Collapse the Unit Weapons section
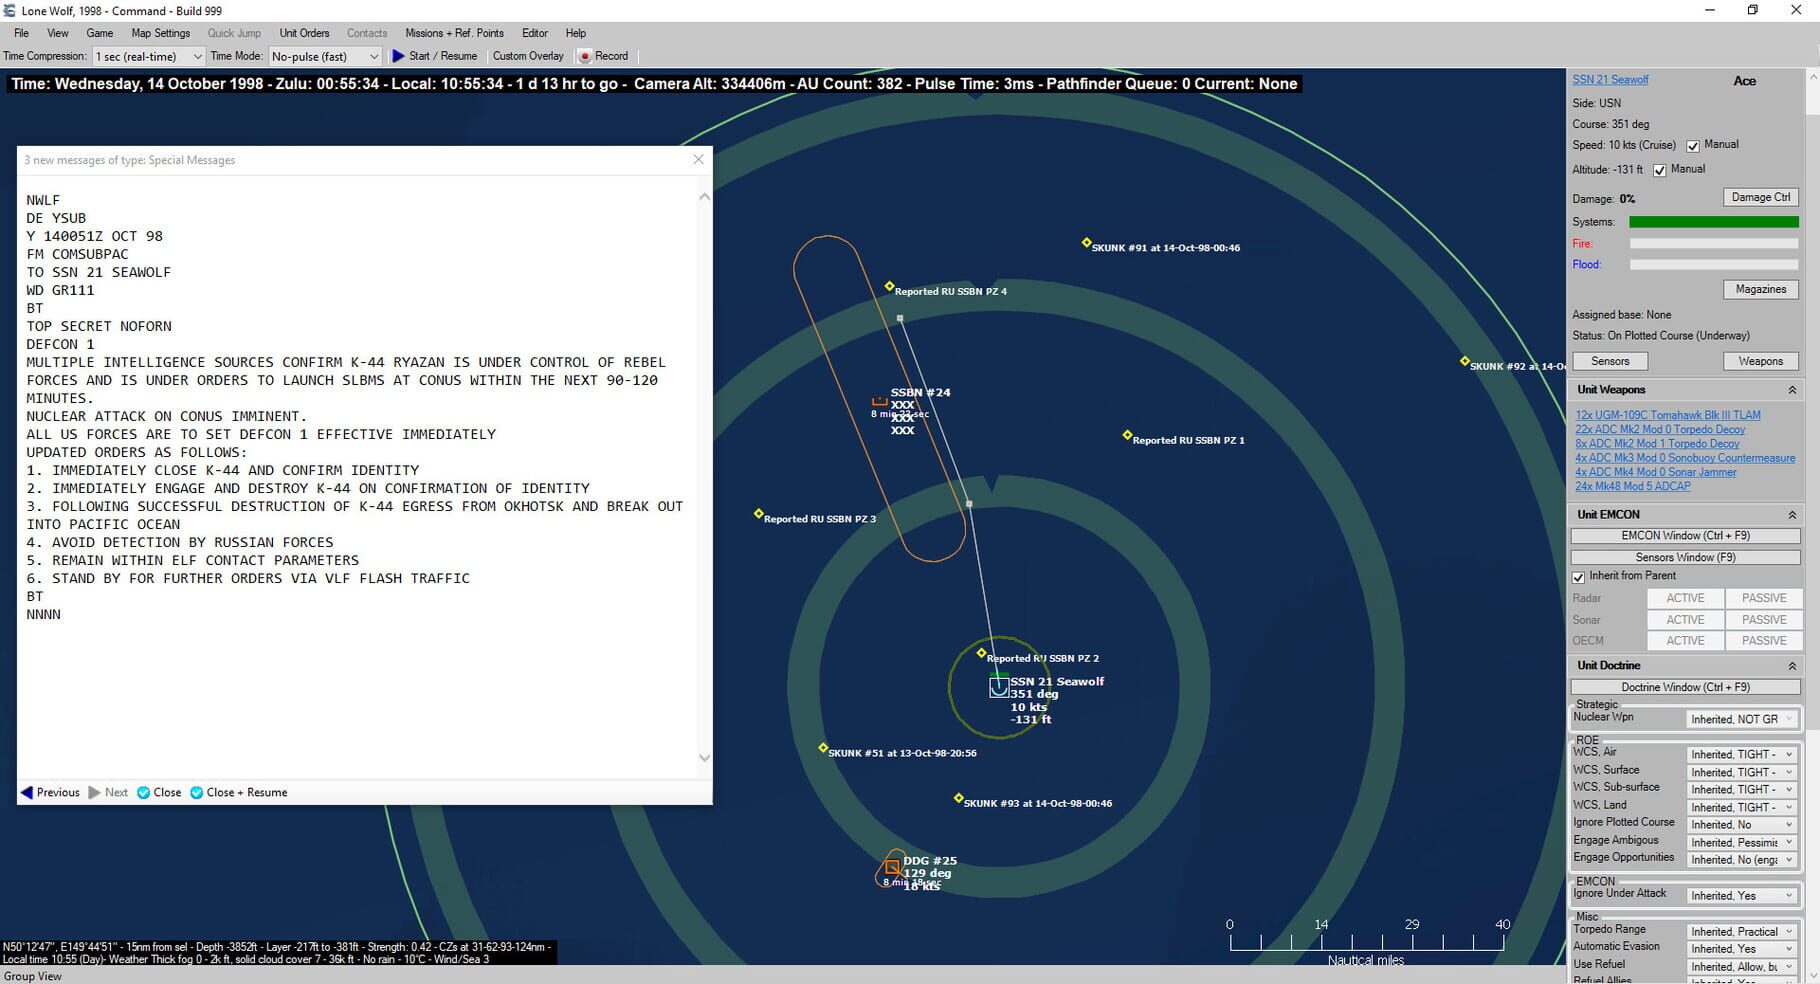Screen dimensions: 1820x984 1792,390
